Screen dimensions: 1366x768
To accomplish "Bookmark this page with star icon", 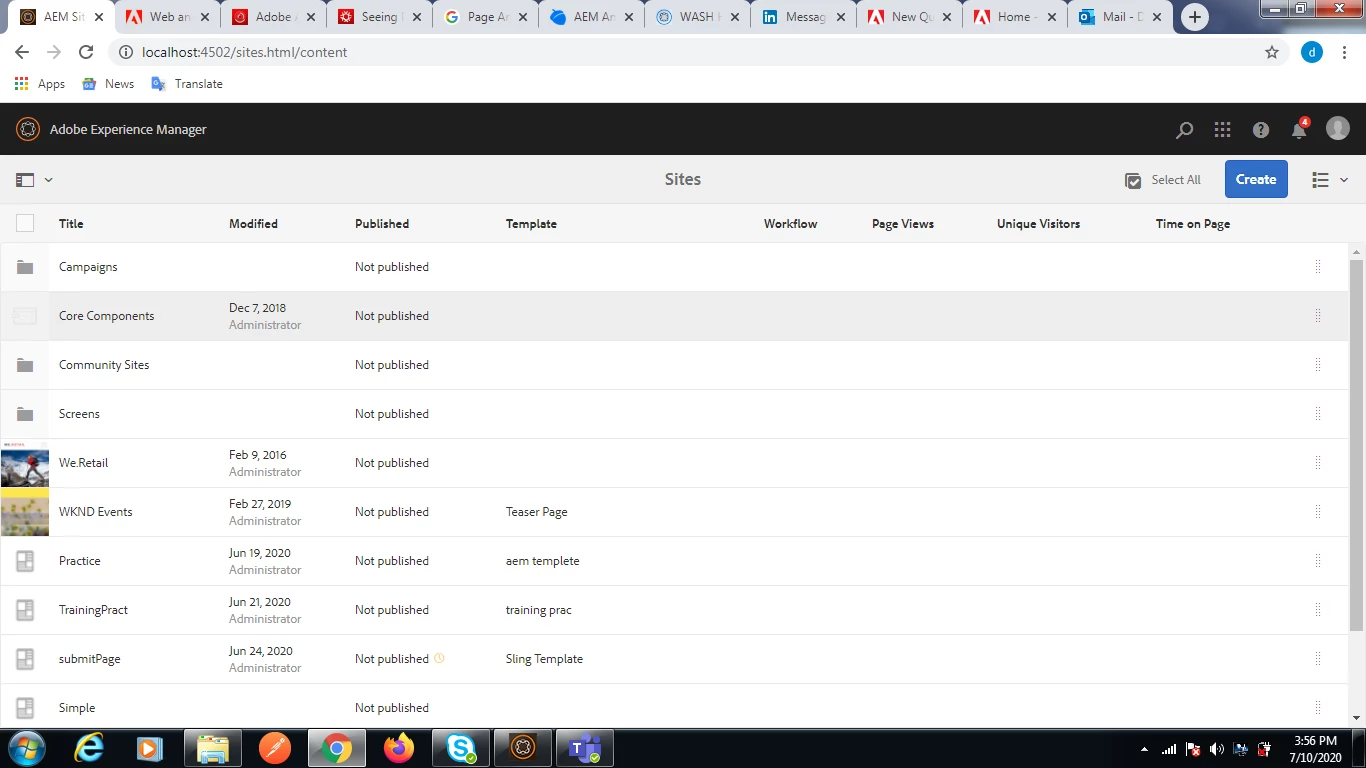I will [x=1272, y=52].
